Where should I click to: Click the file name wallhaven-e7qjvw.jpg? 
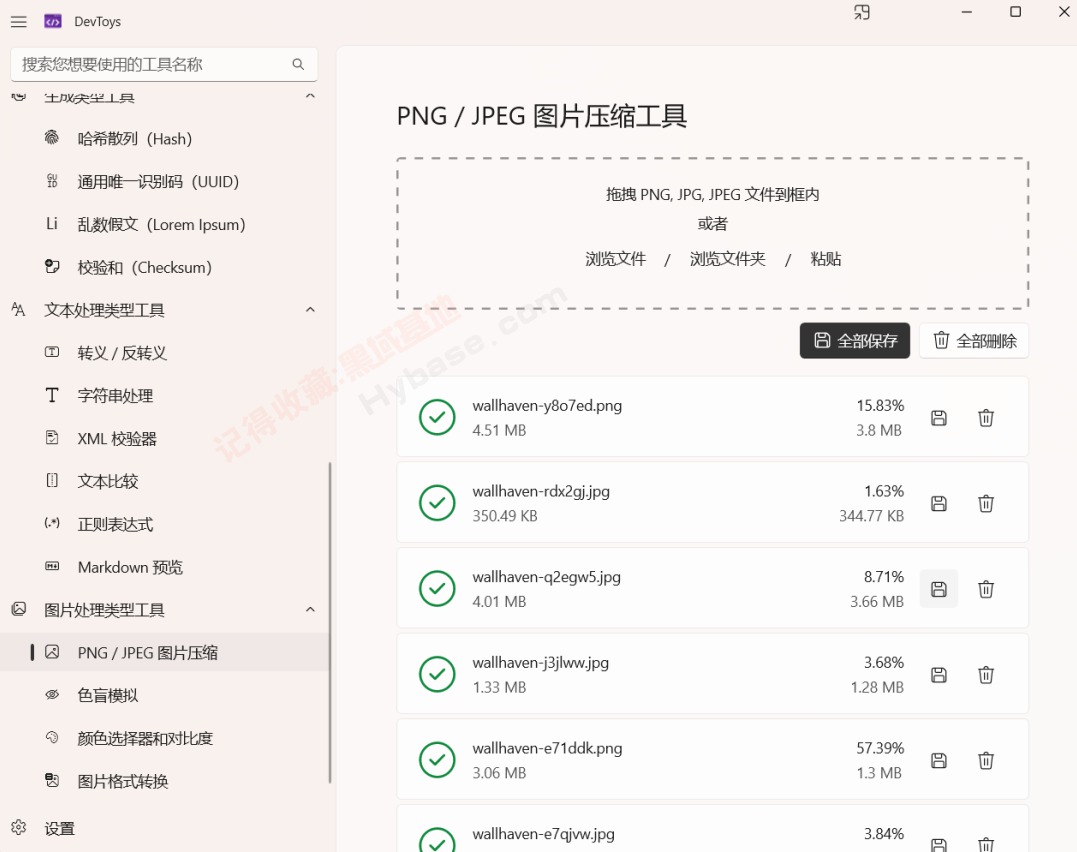543,834
